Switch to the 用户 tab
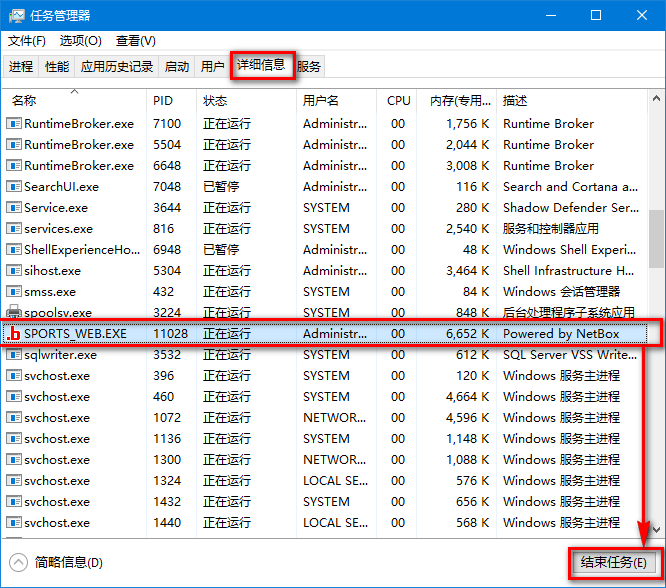This screenshot has height=588, width=666. (213, 67)
